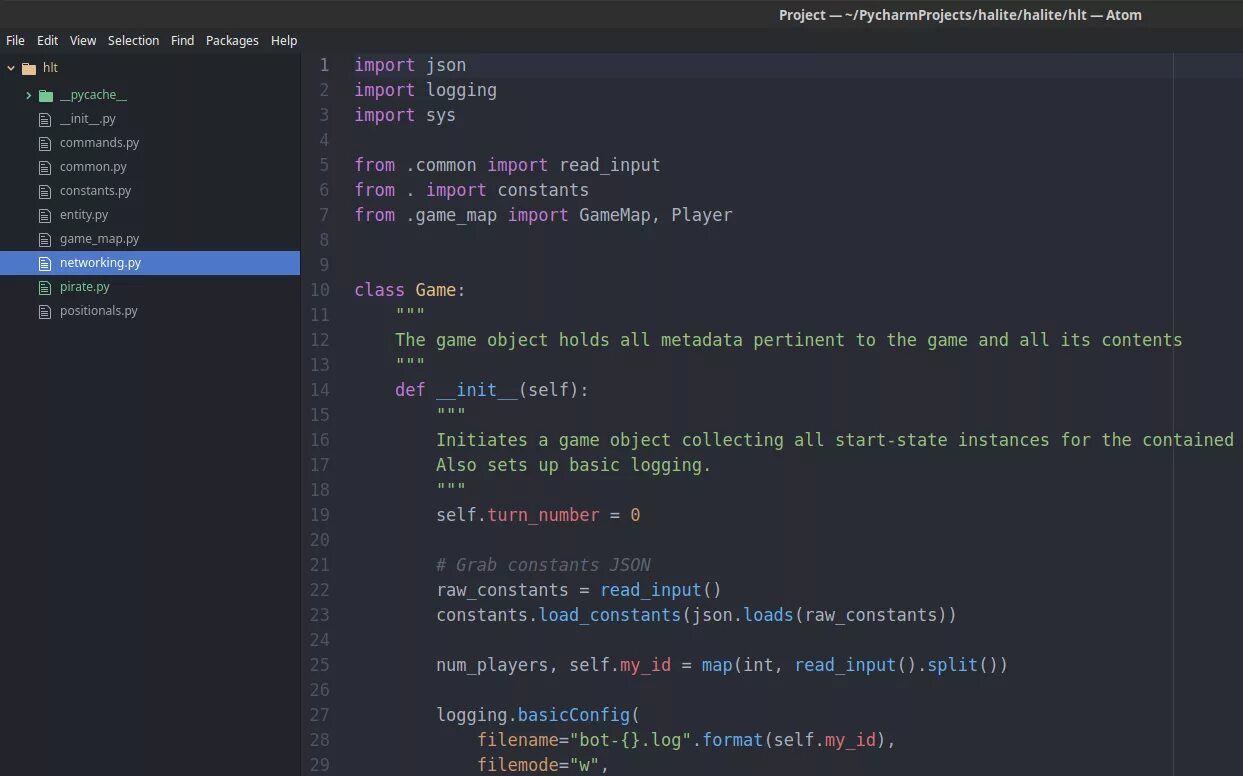Click line number 14 in gutter
1243x776 pixels.
pyautogui.click(x=319, y=390)
